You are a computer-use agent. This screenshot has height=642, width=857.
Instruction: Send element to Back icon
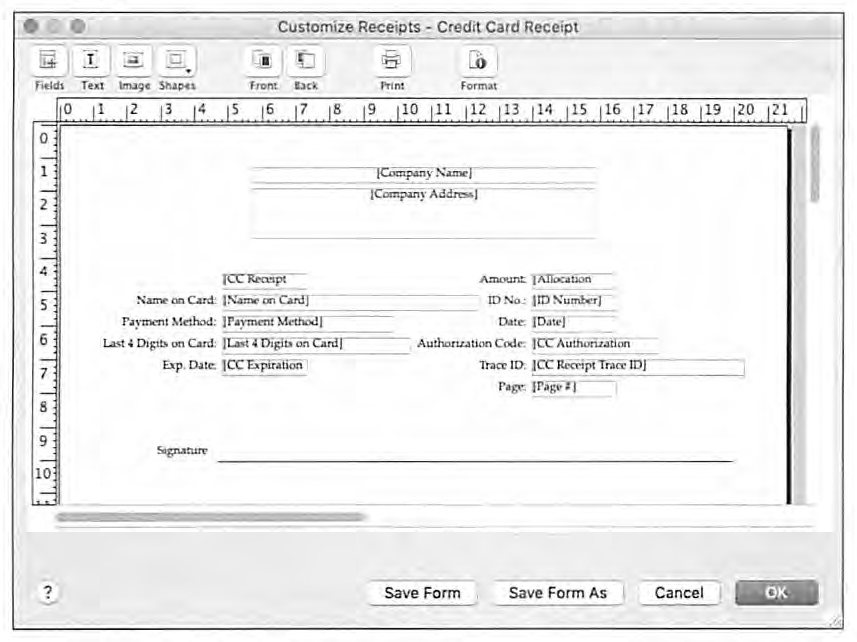tap(306, 60)
